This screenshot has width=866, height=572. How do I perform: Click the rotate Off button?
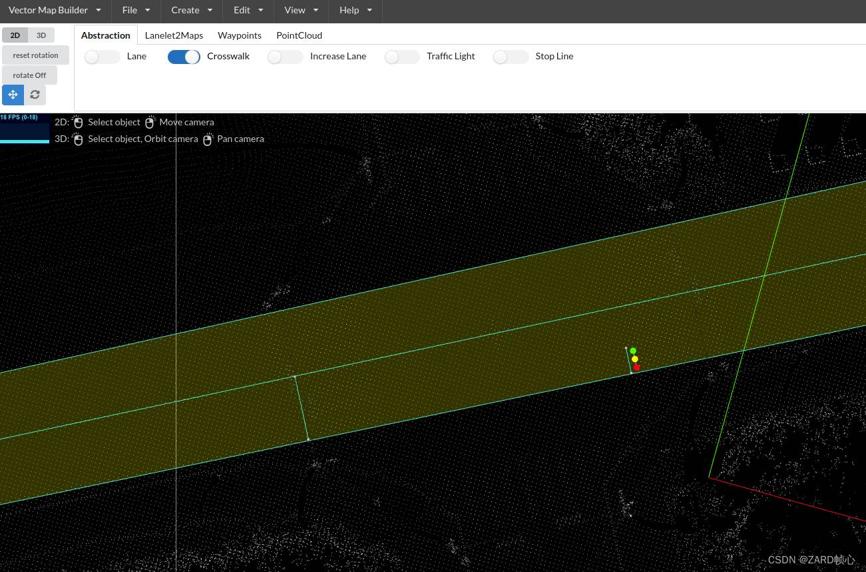(30, 75)
